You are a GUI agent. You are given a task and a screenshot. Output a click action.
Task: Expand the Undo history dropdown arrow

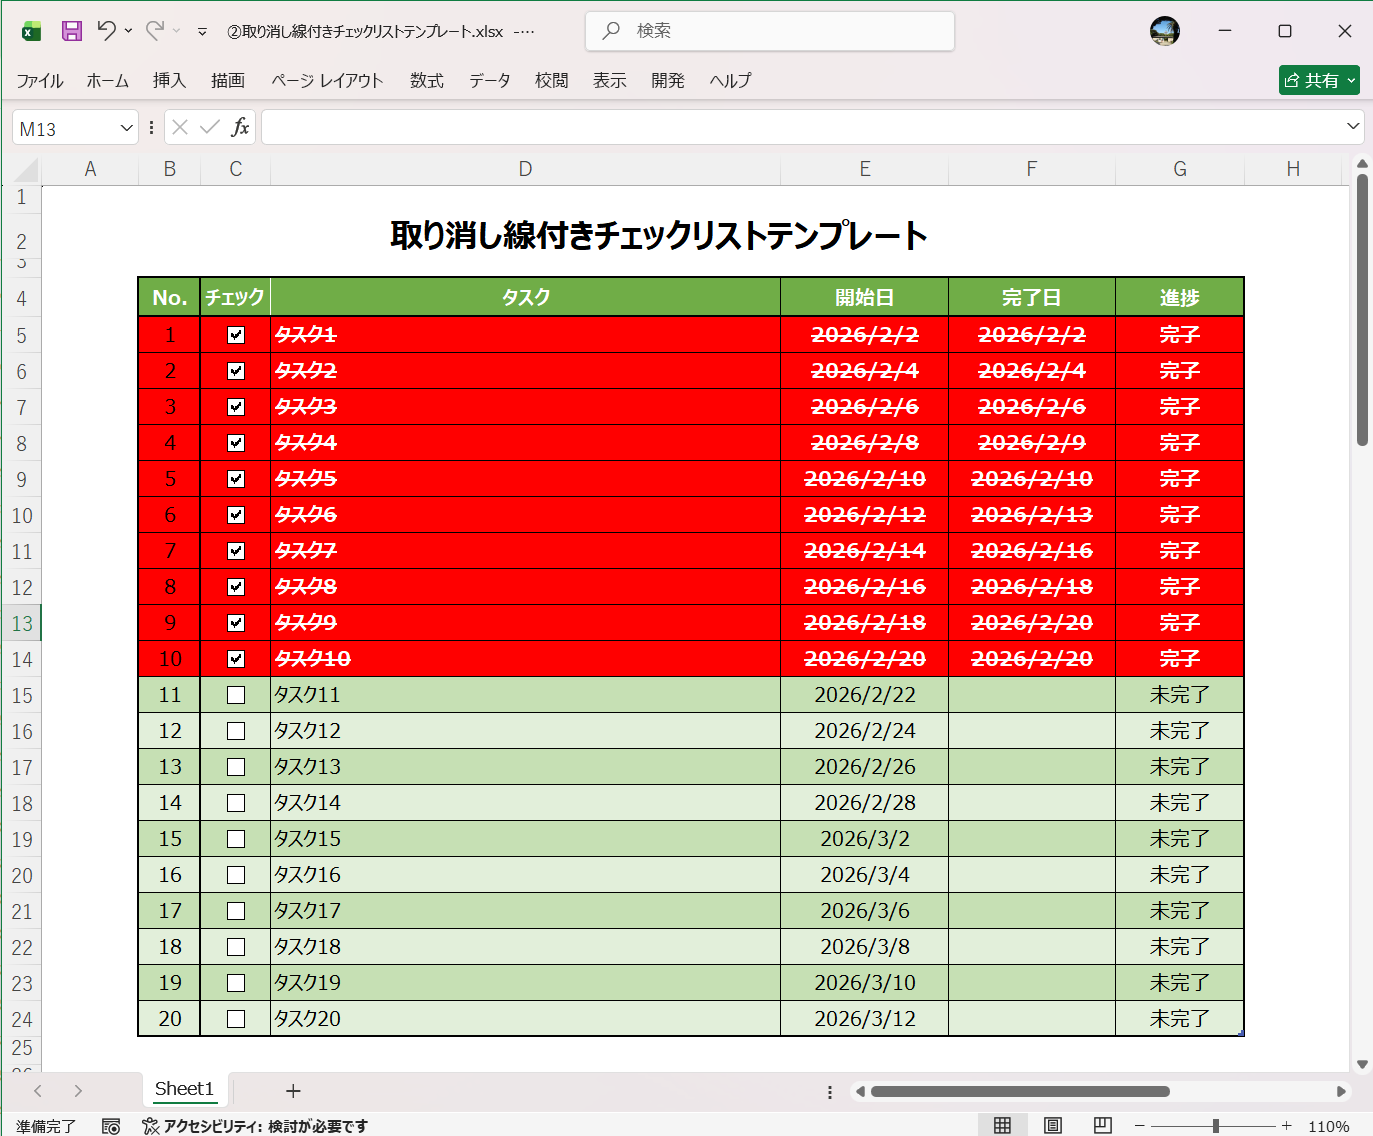point(127,31)
